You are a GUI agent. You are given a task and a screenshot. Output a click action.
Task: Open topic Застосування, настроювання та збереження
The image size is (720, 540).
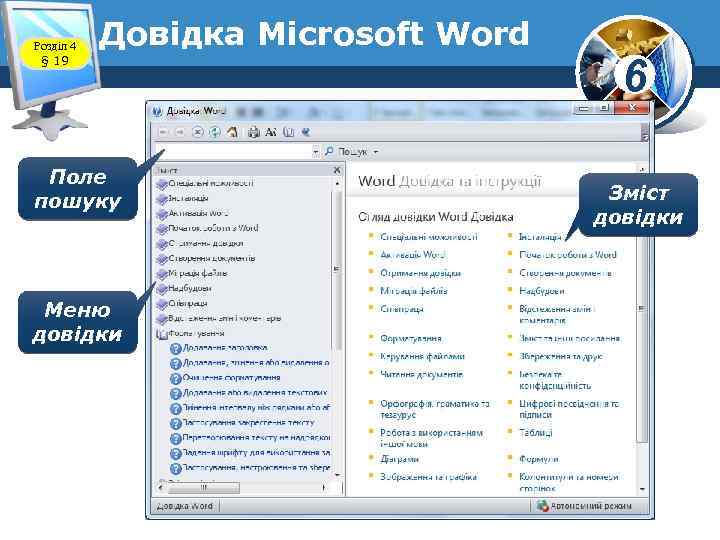click(x=250, y=468)
